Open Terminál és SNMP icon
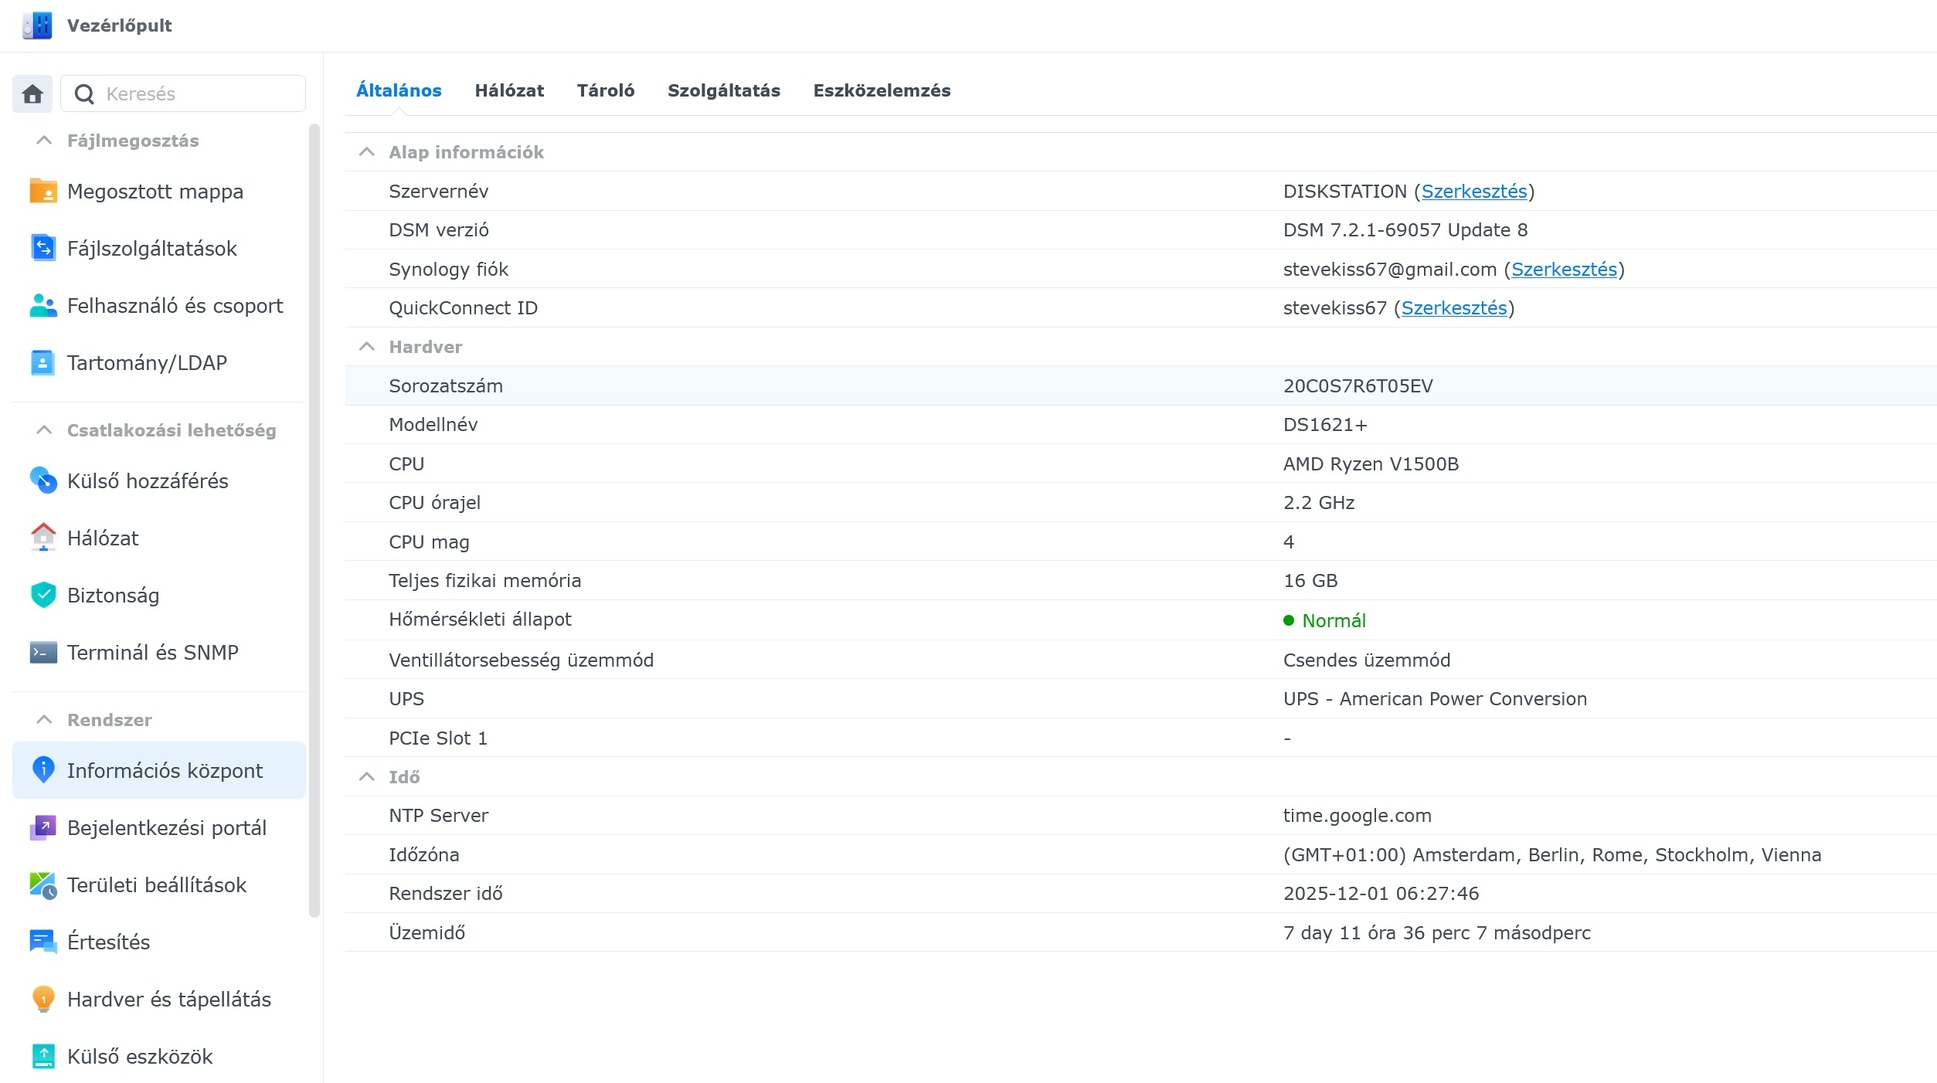The width and height of the screenshot is (1937, 1083). [43, 652]
